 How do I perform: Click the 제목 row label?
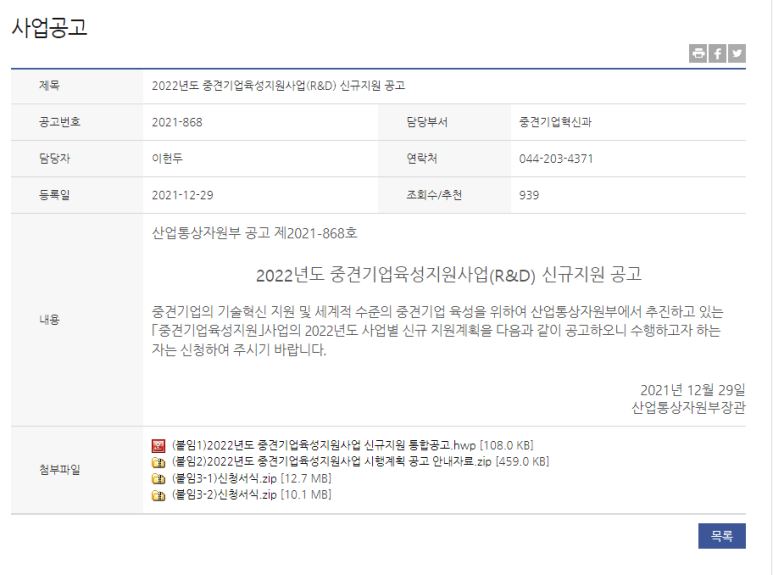[49, 85]
